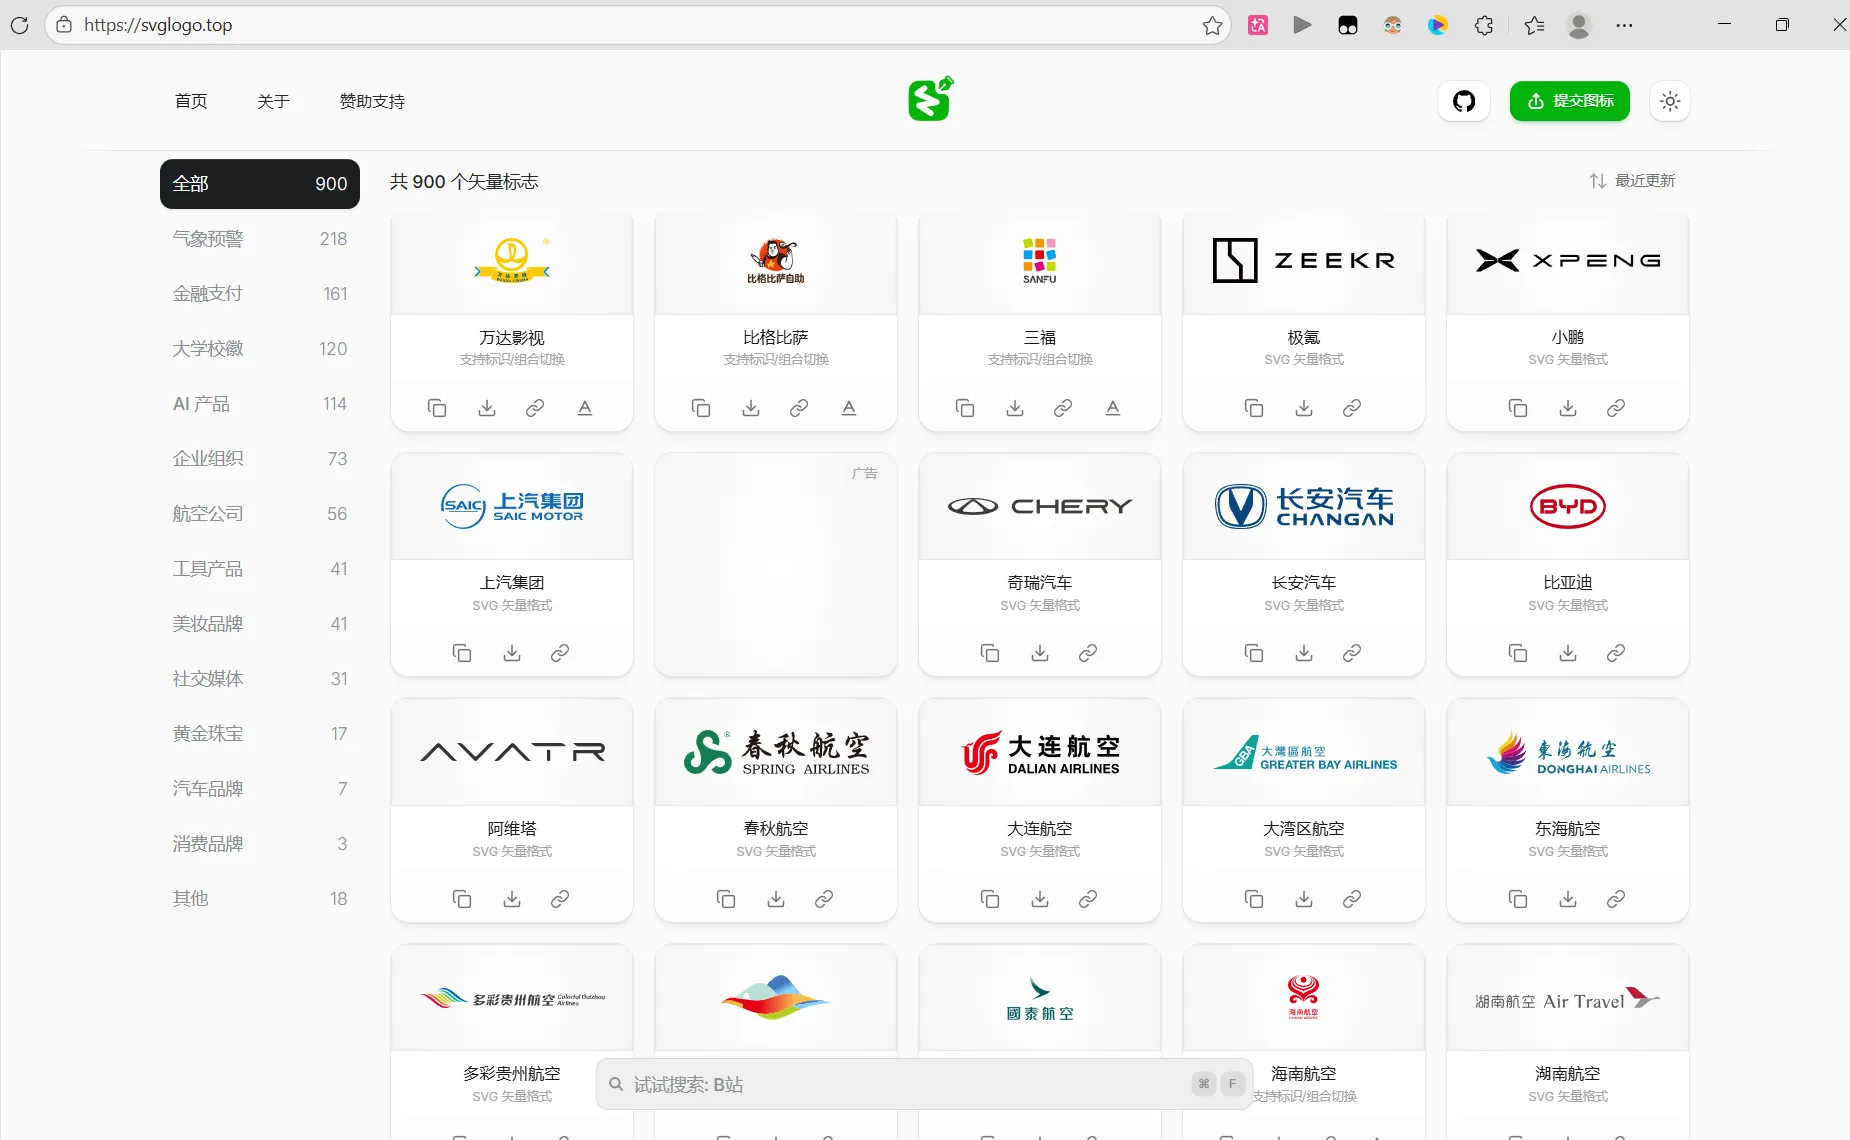Copy link for 阿维塔 logo

[x=560, y=899]
